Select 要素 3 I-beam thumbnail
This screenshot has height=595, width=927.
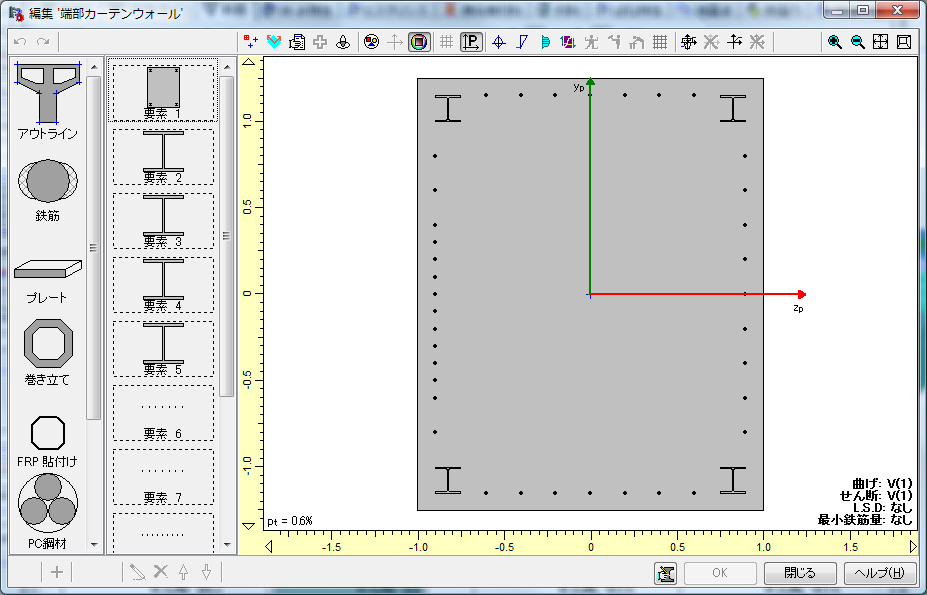coord(163,220)
